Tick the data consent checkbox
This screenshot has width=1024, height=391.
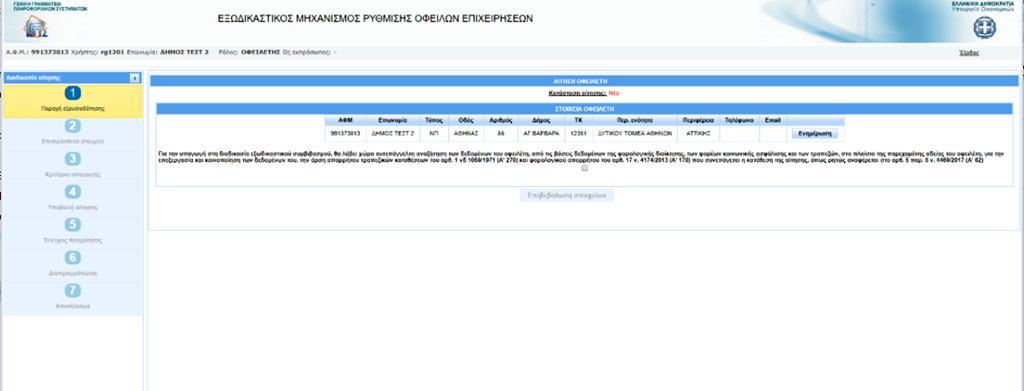[584, 168]
